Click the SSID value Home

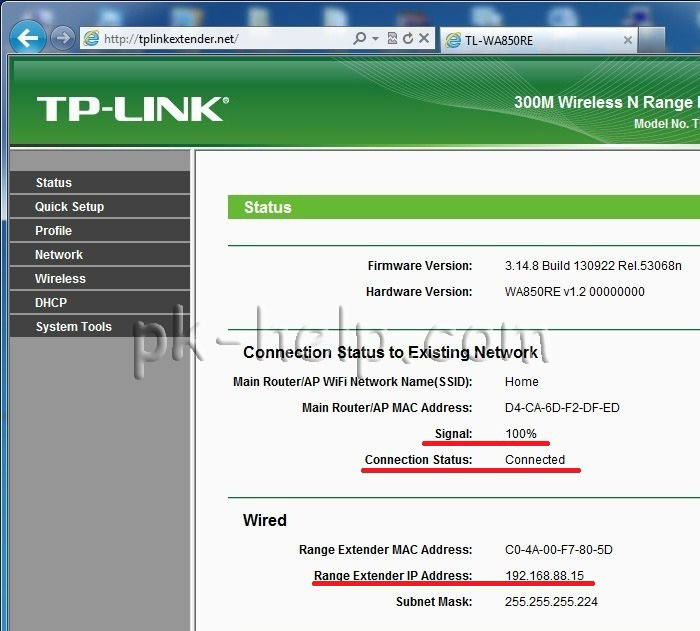tap(521, 382)
